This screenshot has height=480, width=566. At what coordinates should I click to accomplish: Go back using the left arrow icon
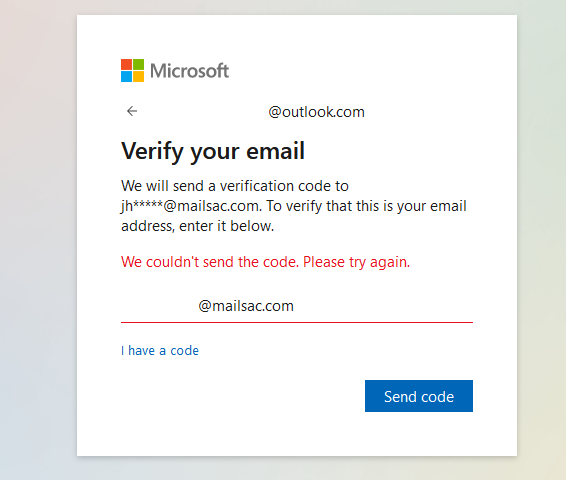(132, 111)
